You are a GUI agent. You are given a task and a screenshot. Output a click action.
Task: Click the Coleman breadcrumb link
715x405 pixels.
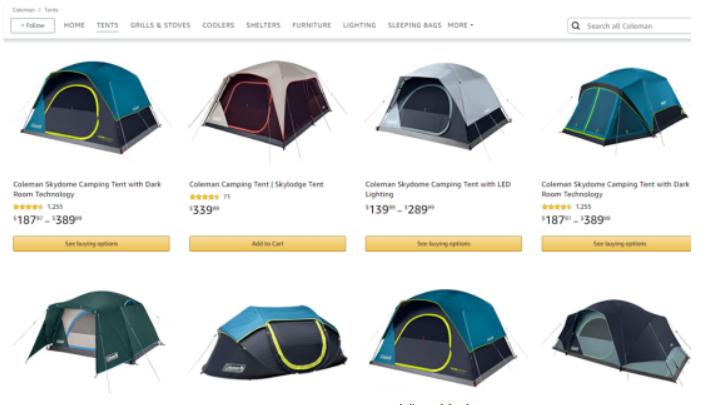click(x=24, y=10)
